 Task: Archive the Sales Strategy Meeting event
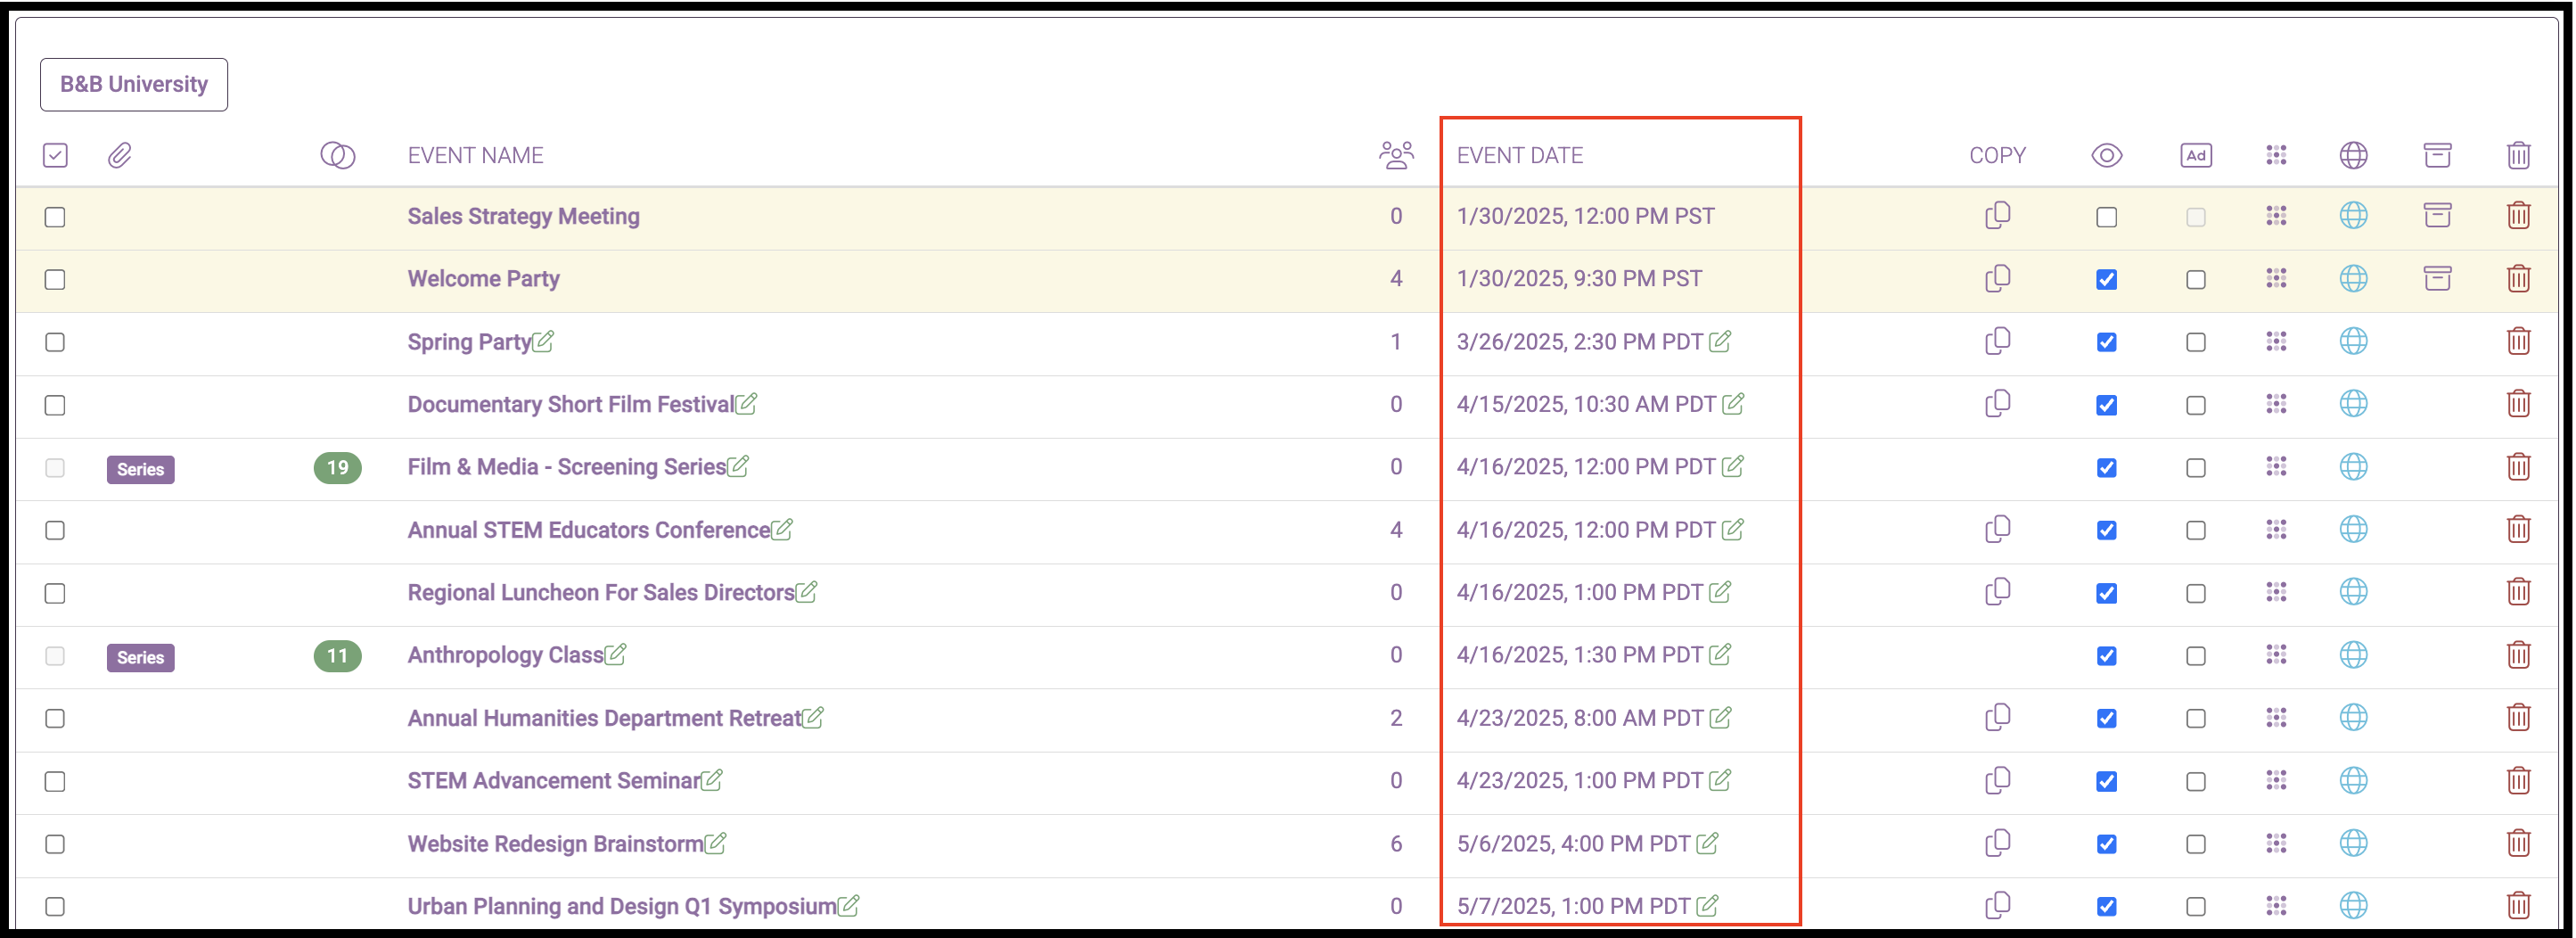click(2438, 215)
